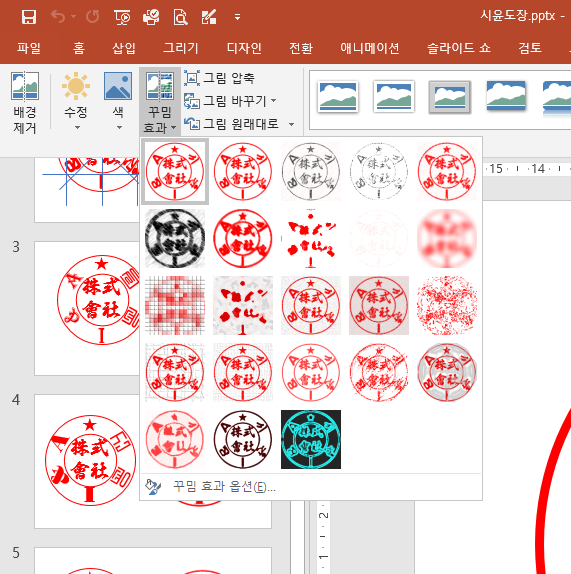Open the 그리기 tab

(x=181, y=48)
